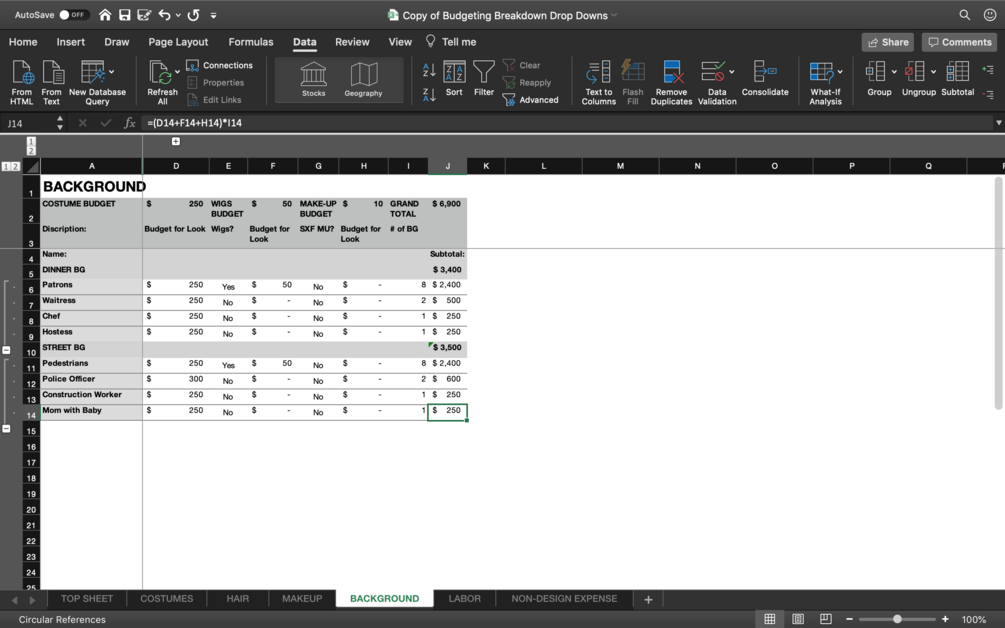
Task: Click the Search magnifier icon
Action: [964, 15]
